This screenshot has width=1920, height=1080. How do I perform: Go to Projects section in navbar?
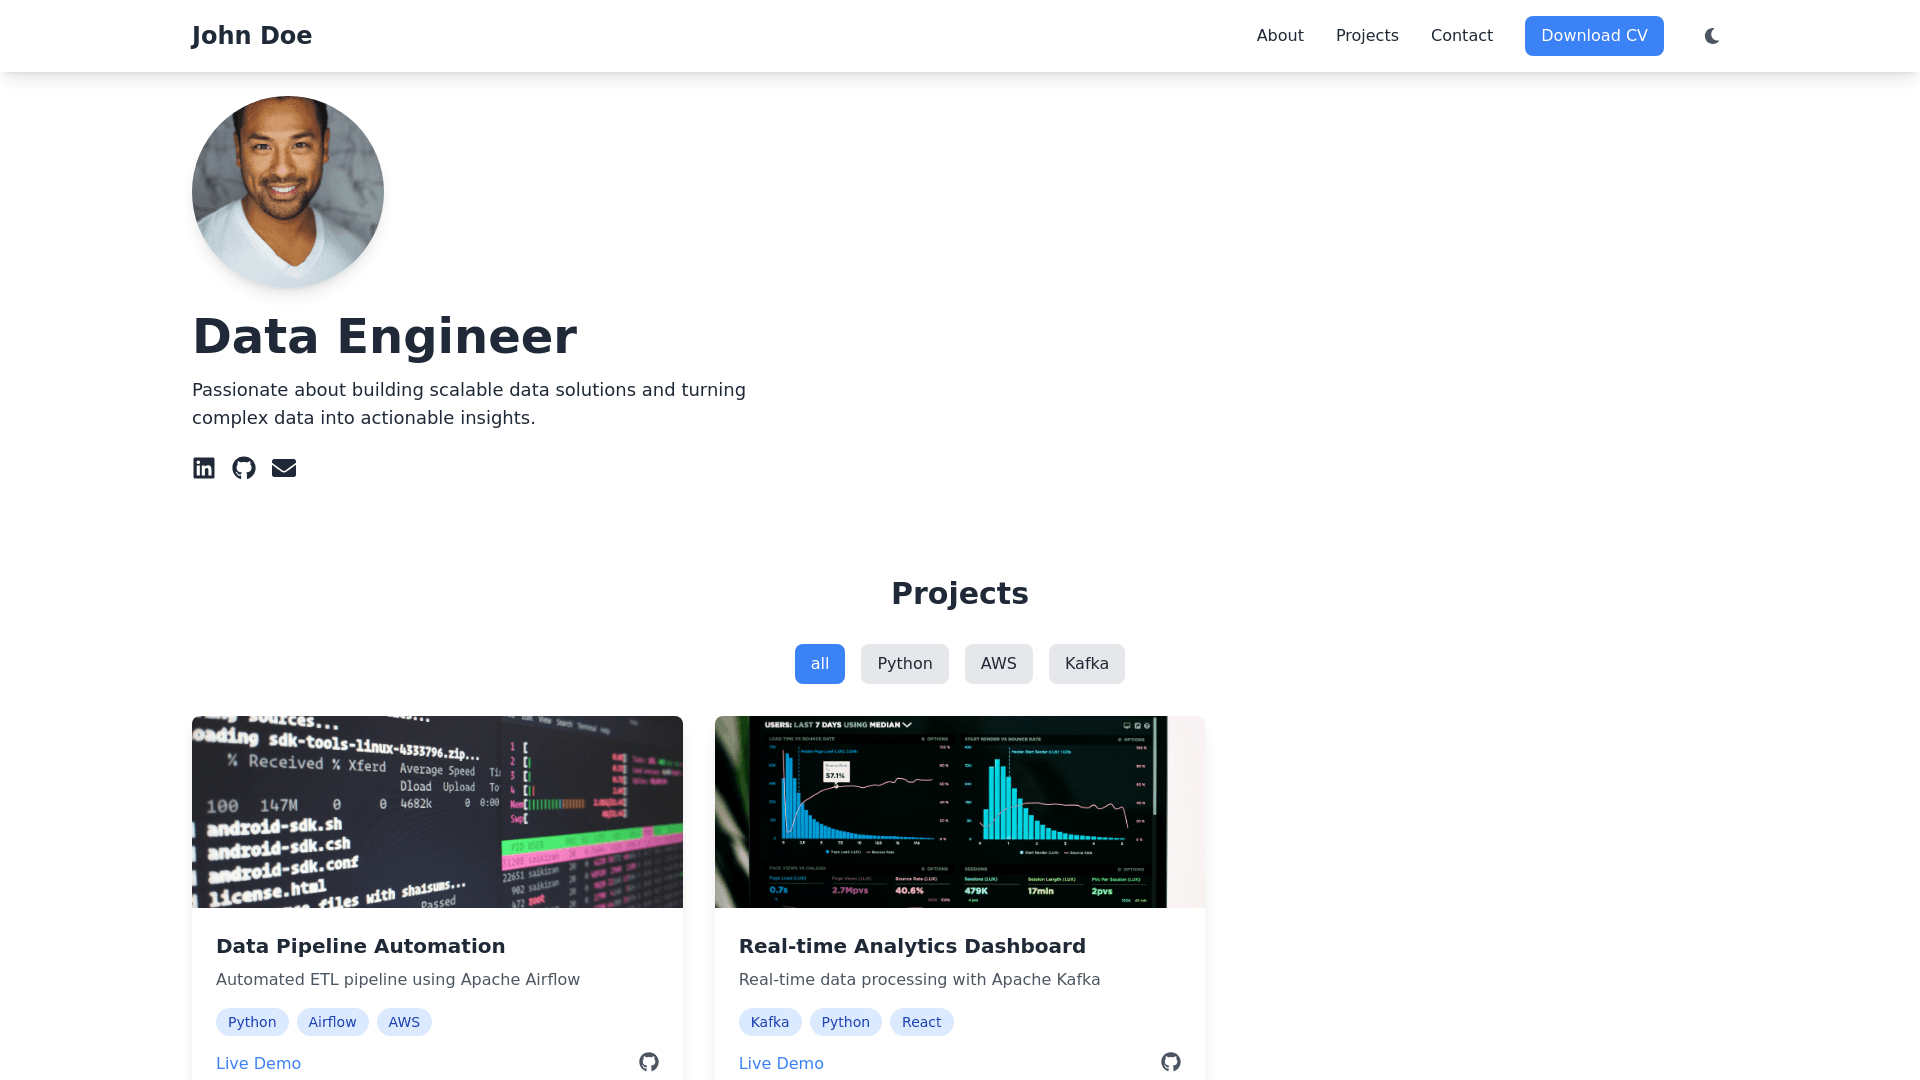(x=1367, y=36)
